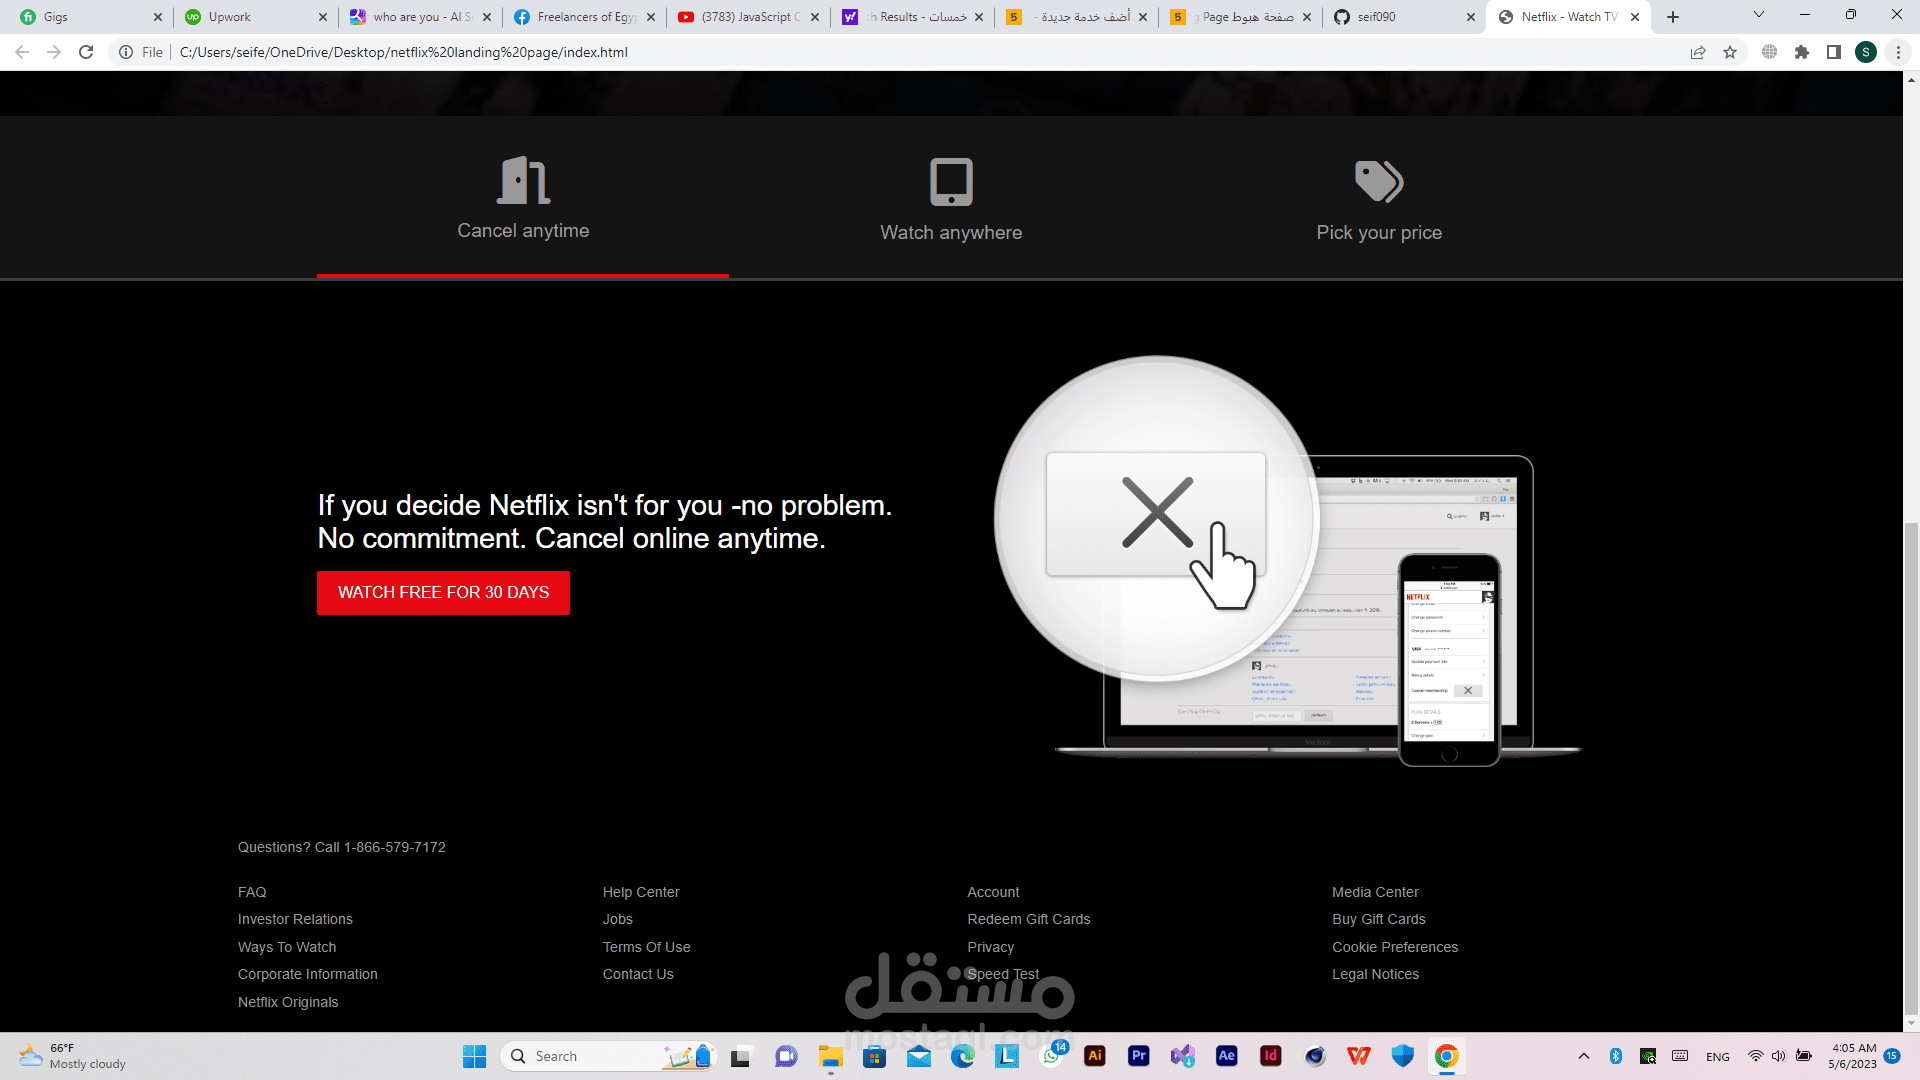Open a new browser tab

pos(1673,17)
